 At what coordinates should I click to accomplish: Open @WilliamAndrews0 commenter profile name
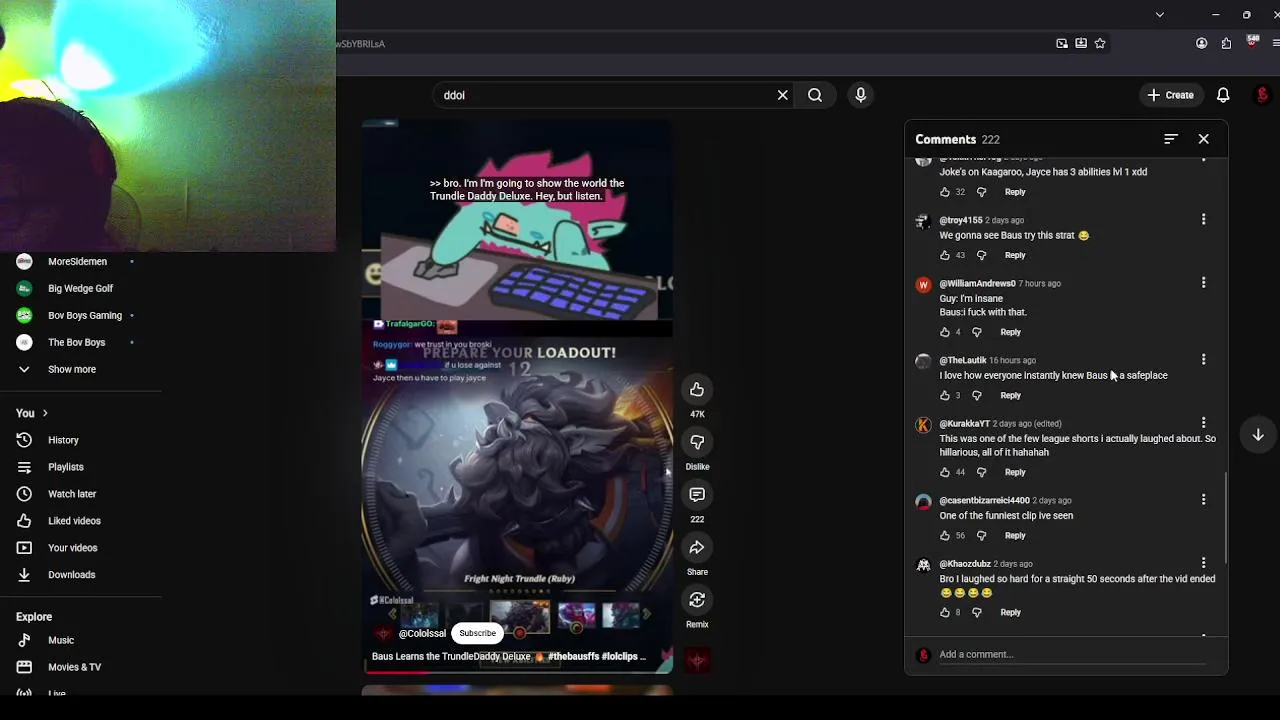977,283
